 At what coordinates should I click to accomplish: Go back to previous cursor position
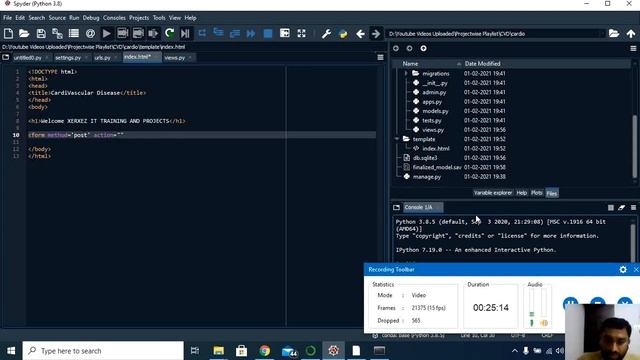[360, 33]
